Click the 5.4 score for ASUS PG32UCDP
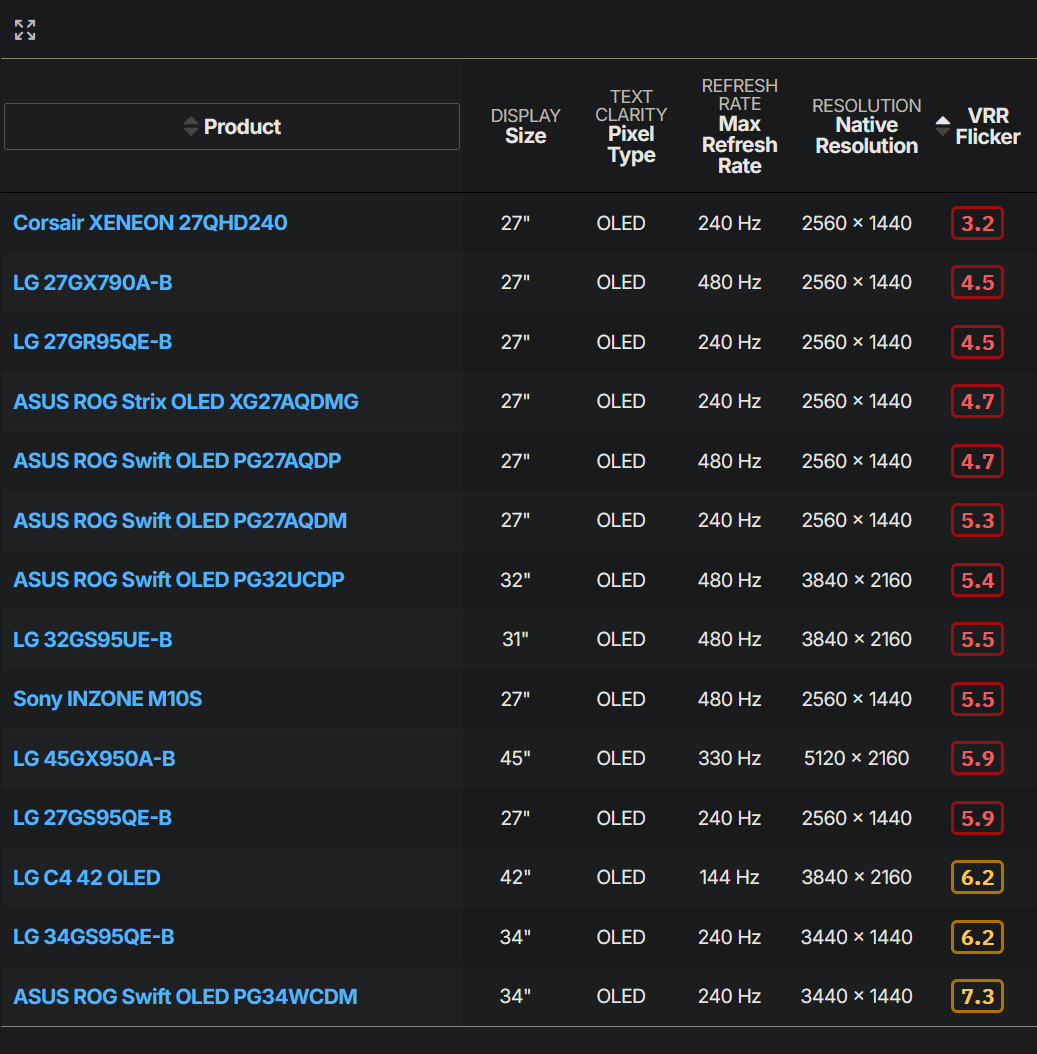This screenshot has height=1054, width=1037. coord(977,580)
